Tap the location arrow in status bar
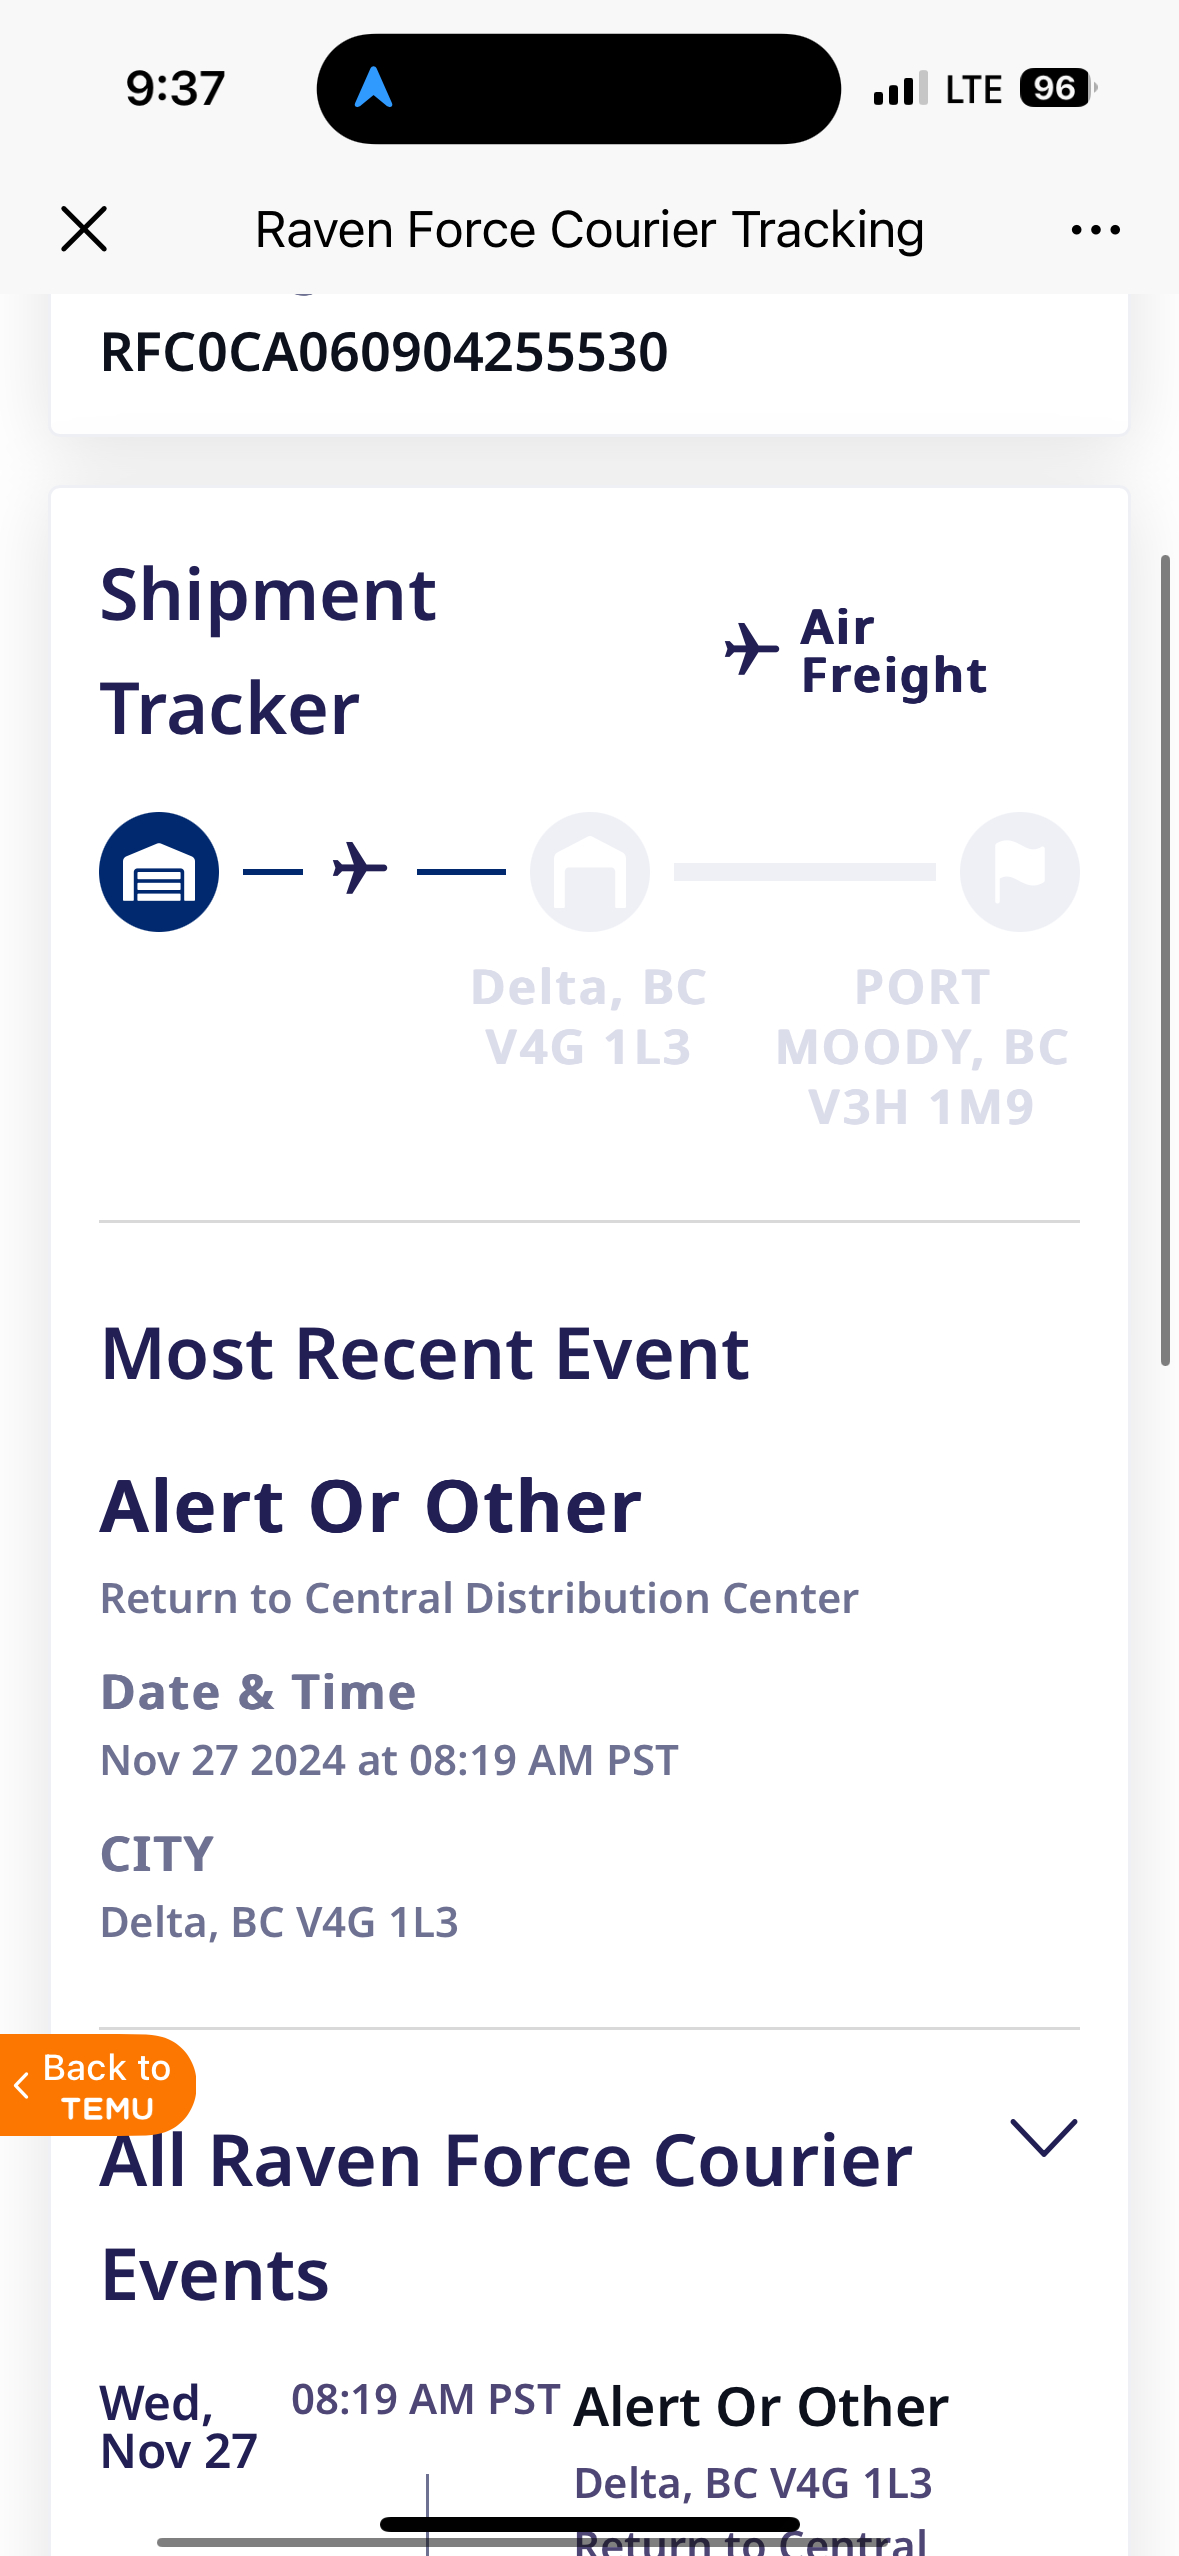The image size is (1179, 2556). tap(373, 88)
